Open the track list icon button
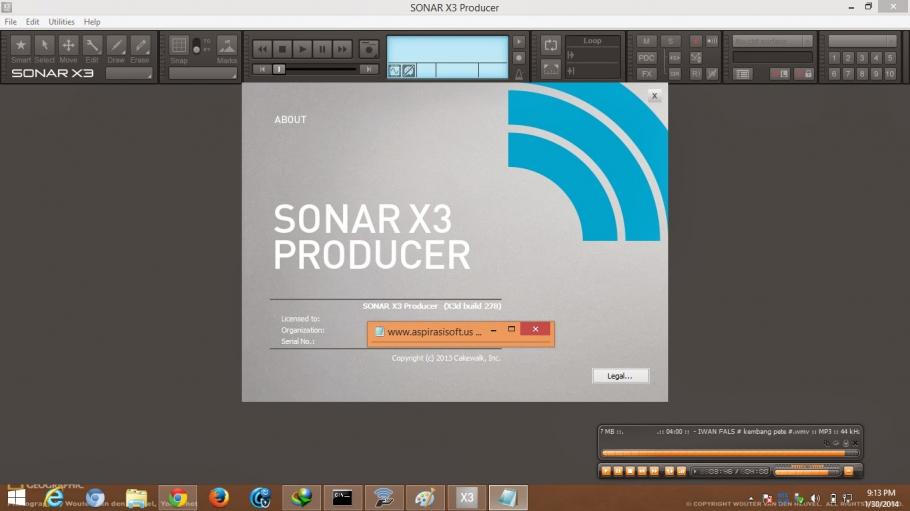This screenshot has width=910, height=511. tap(742, 74)
